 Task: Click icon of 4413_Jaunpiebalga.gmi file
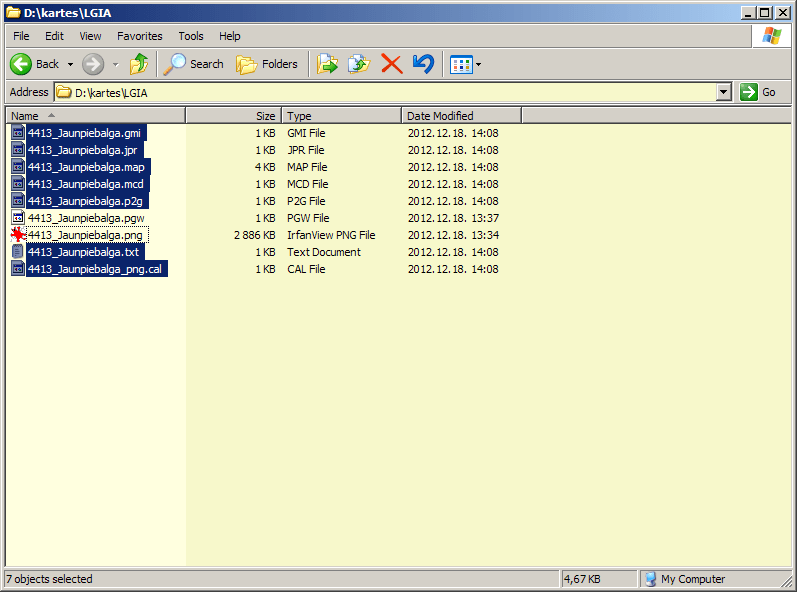coord(18,133)
